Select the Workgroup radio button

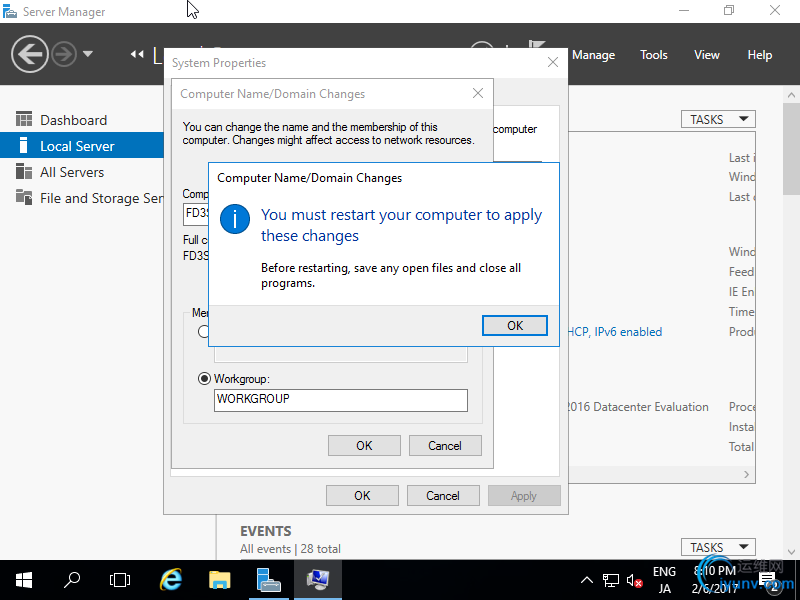pyautogui.click(x=204, y=379)
